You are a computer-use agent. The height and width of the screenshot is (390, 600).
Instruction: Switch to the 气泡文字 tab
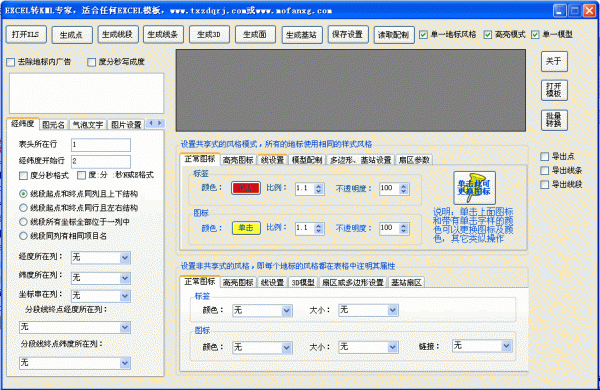[x=88, y=124]
